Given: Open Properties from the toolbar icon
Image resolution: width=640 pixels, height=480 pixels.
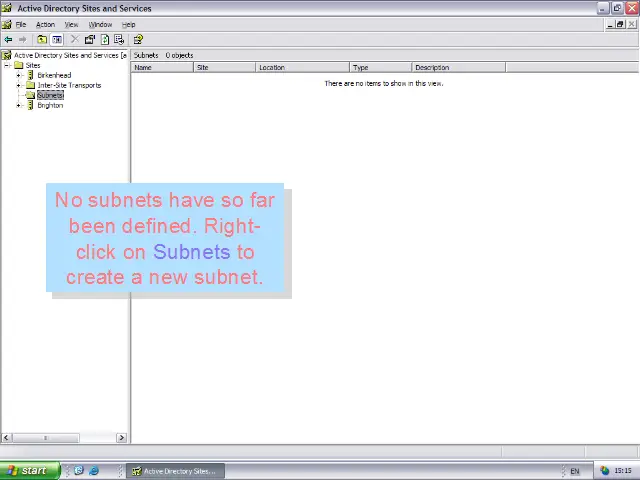Looking at the screenshot, I should pos(90,40).
